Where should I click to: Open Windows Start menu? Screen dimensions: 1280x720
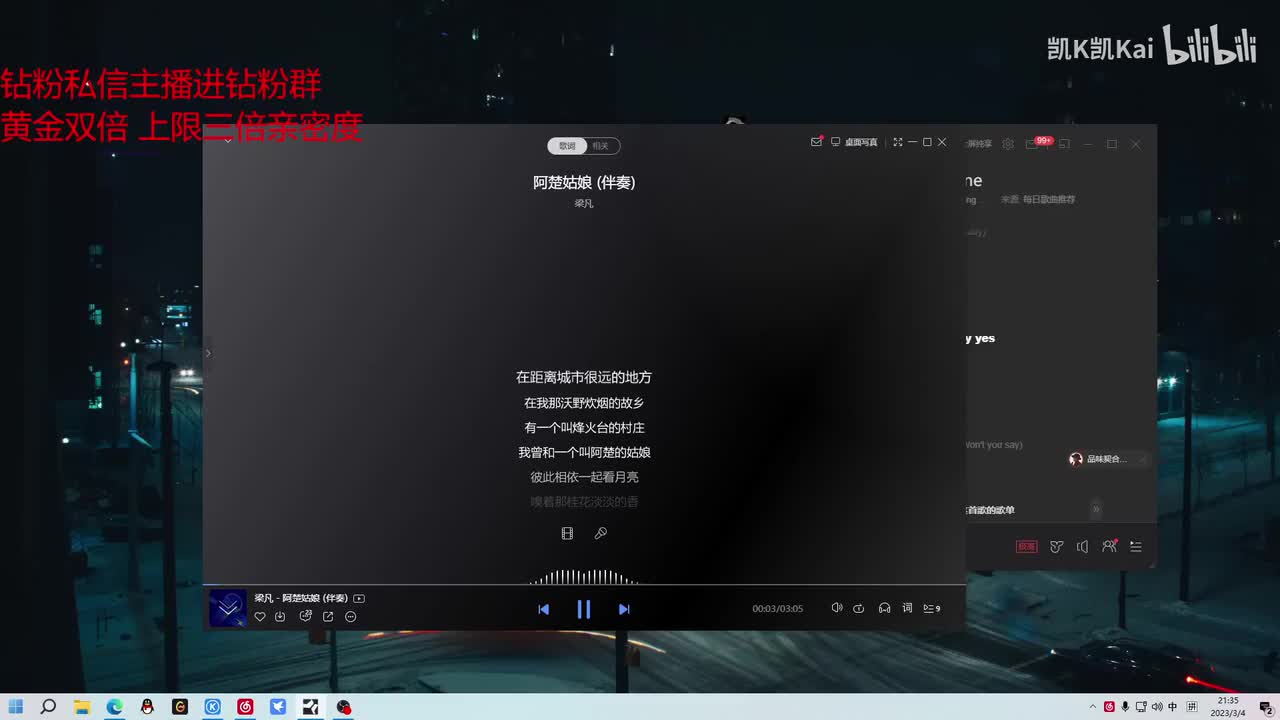pos(16,707)
